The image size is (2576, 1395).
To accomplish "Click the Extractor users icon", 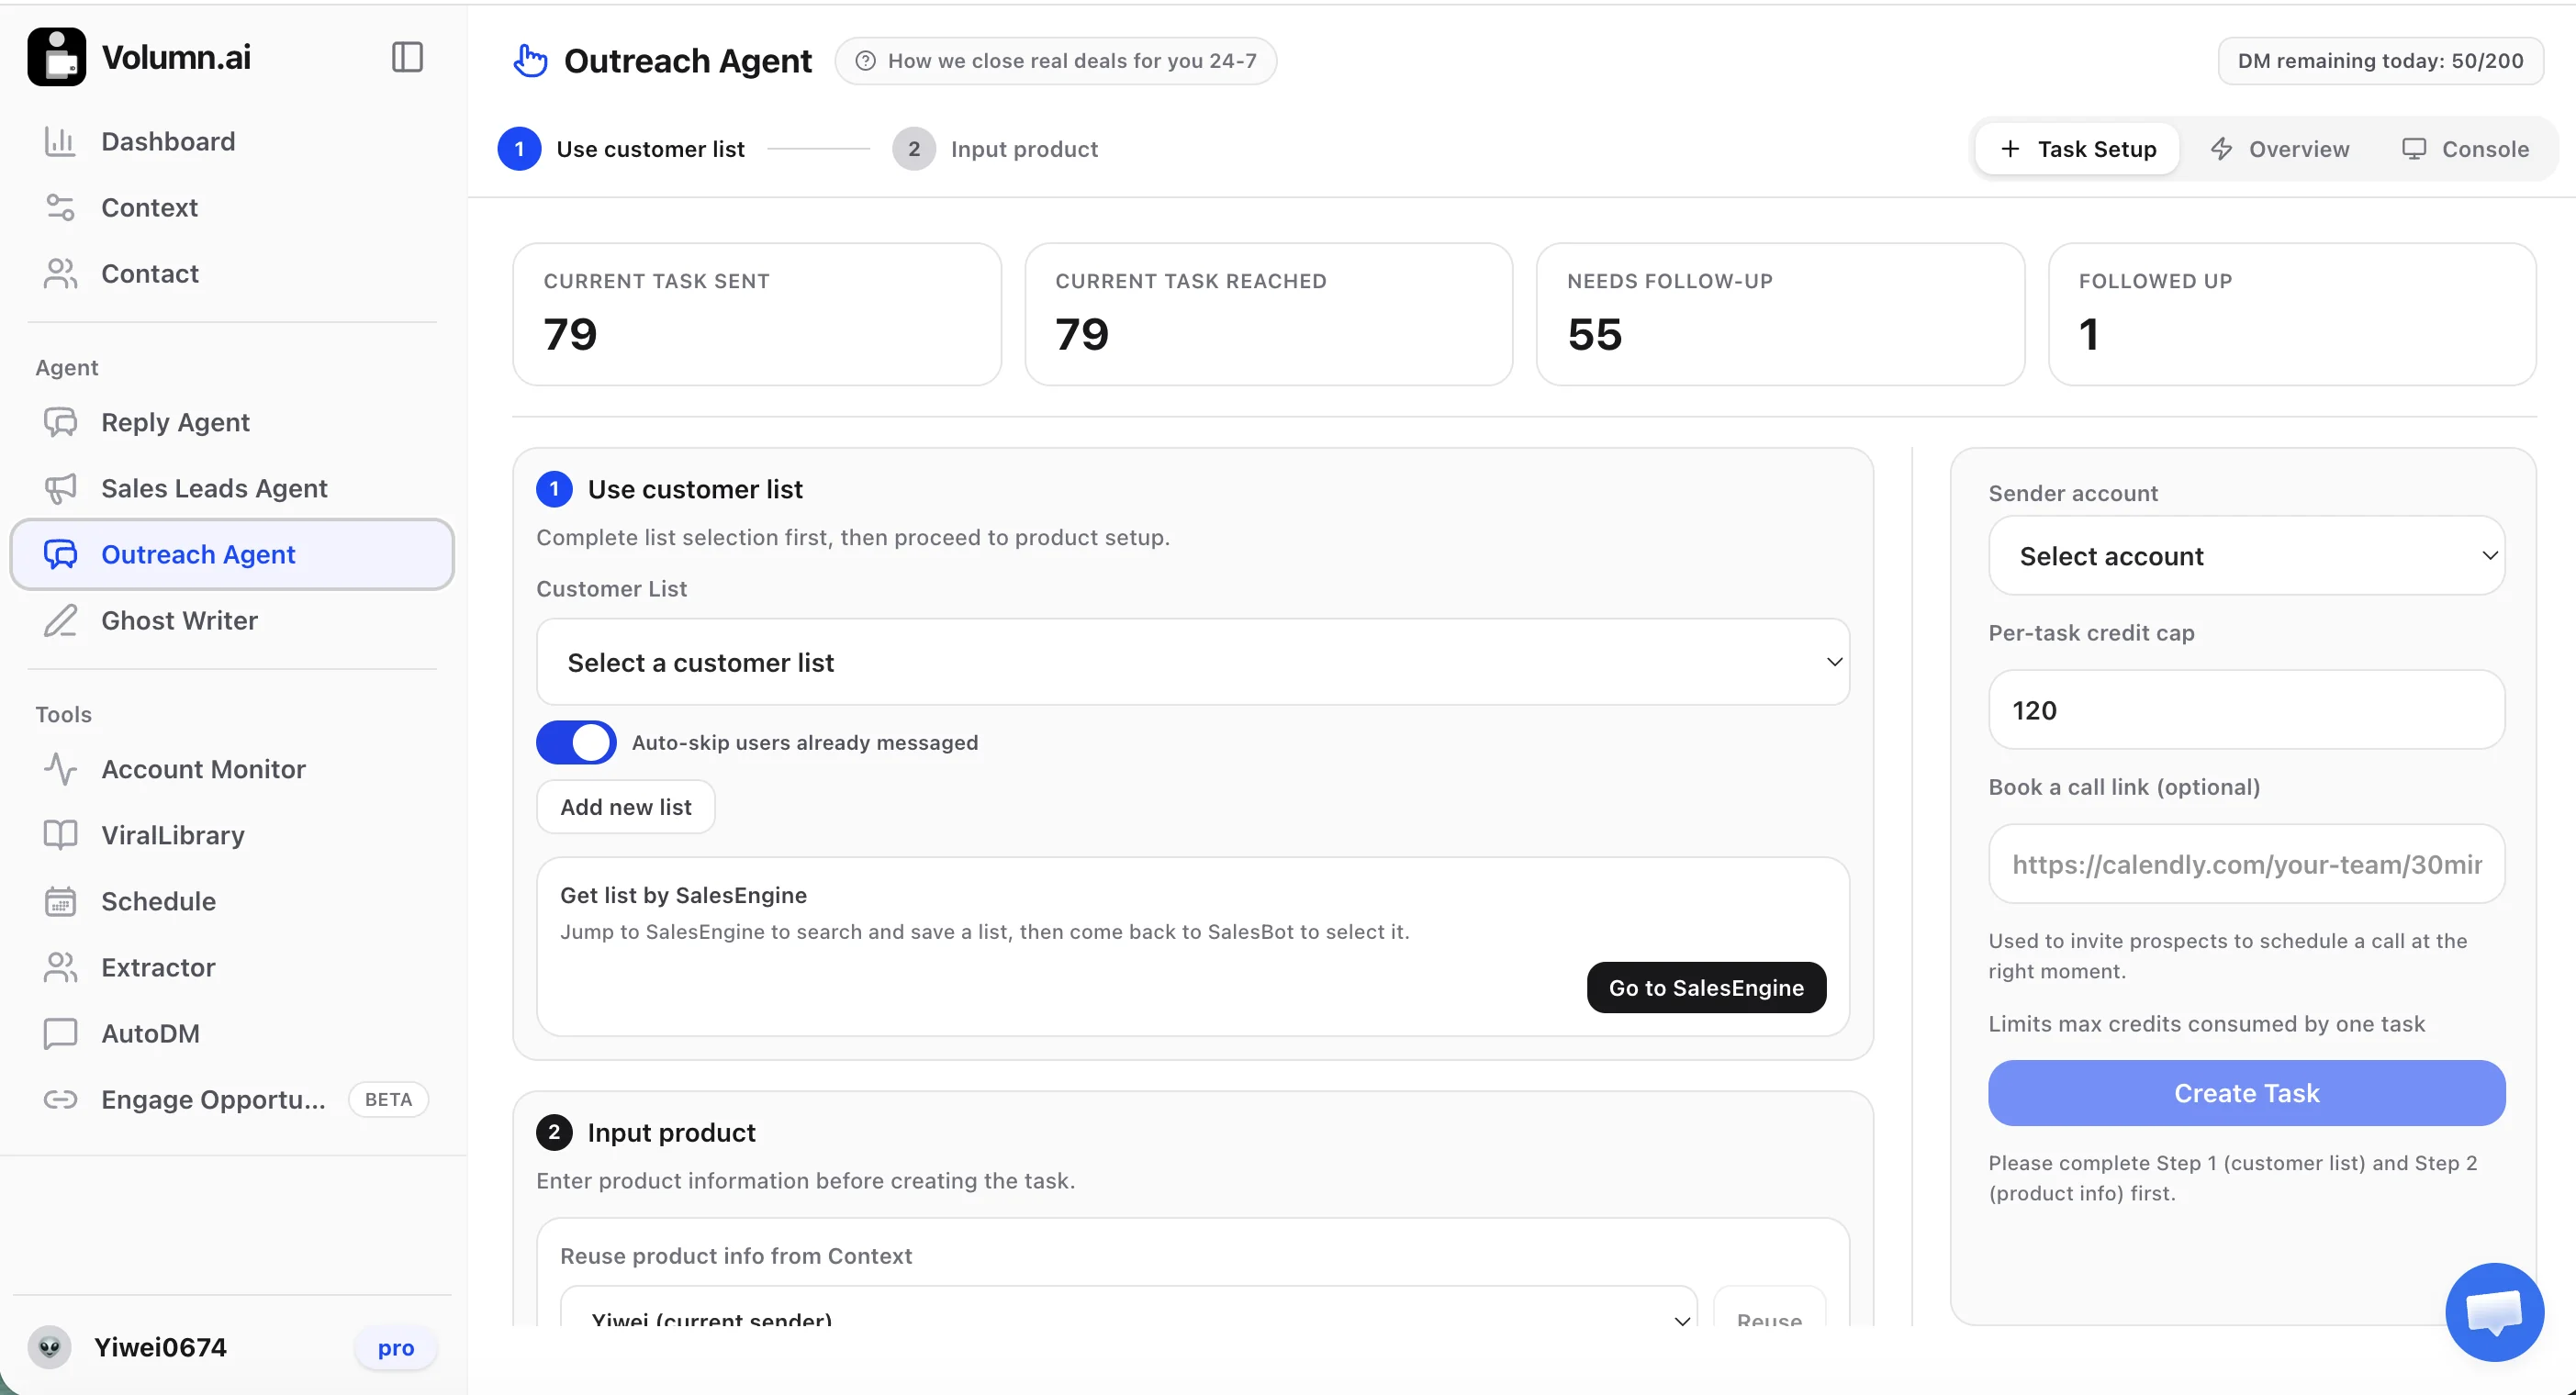I will (60, 968).
